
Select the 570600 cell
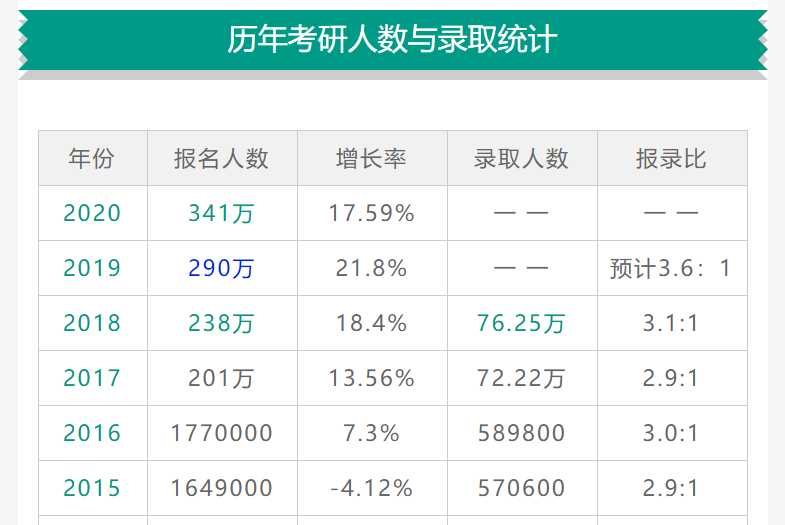[521, 488]
